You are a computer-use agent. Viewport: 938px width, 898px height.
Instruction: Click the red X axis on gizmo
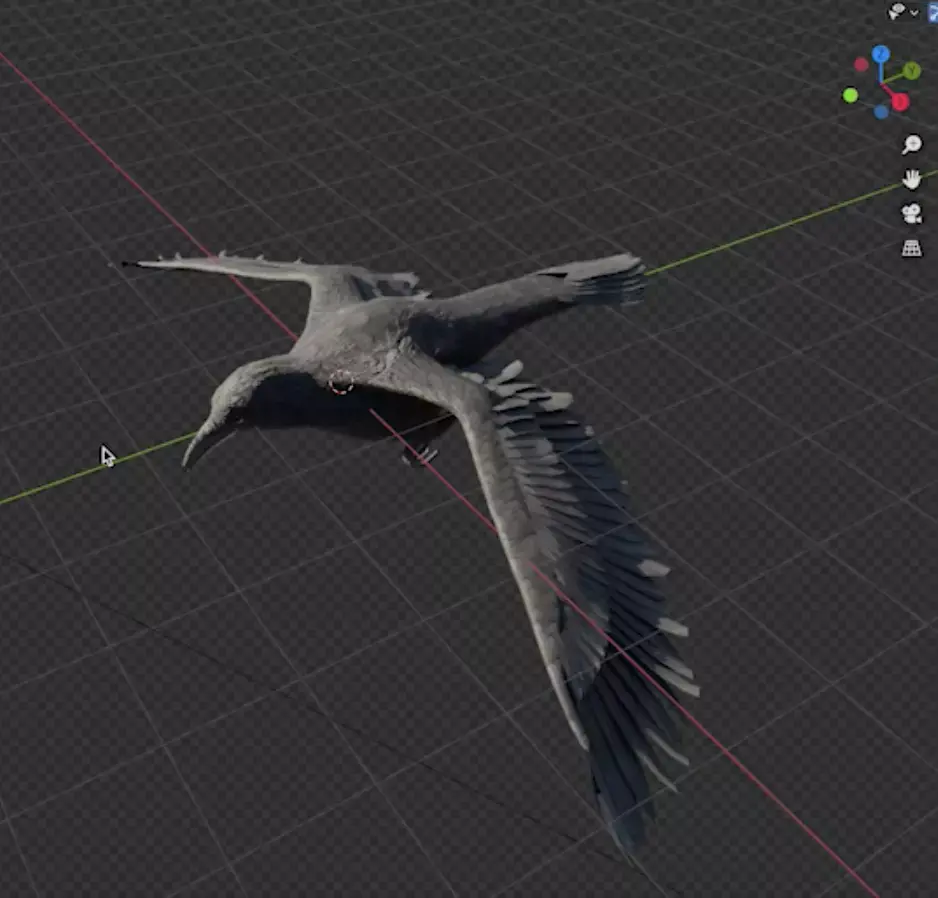pyautogui.click(x=900, y=102)
